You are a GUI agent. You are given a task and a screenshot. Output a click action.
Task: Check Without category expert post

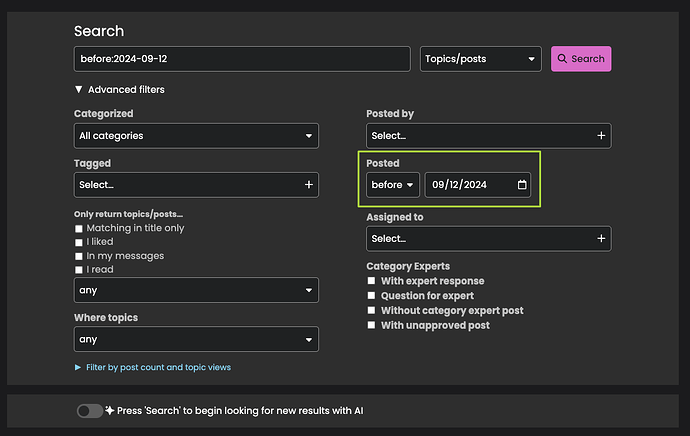(371, 310)
